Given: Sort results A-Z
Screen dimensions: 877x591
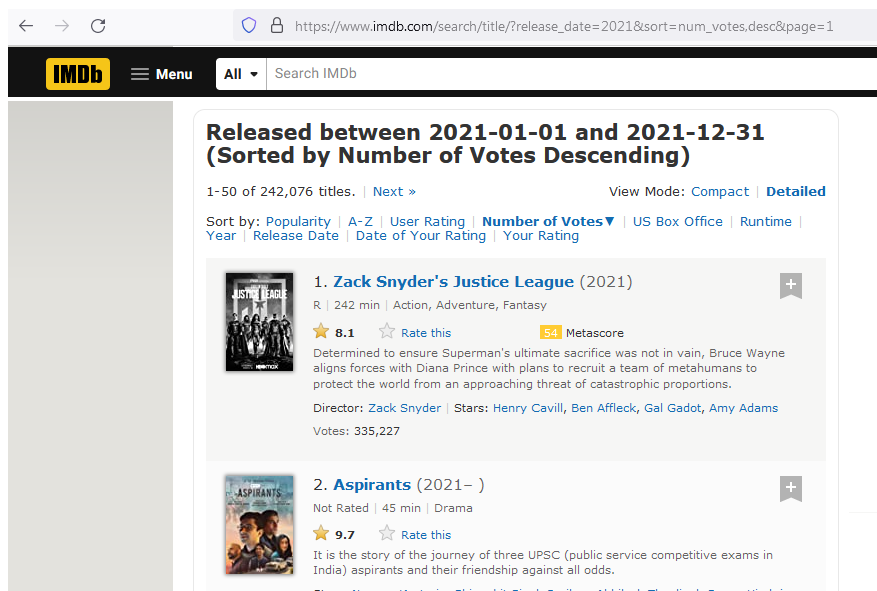Looking at the screenshot, I should 360,221.
